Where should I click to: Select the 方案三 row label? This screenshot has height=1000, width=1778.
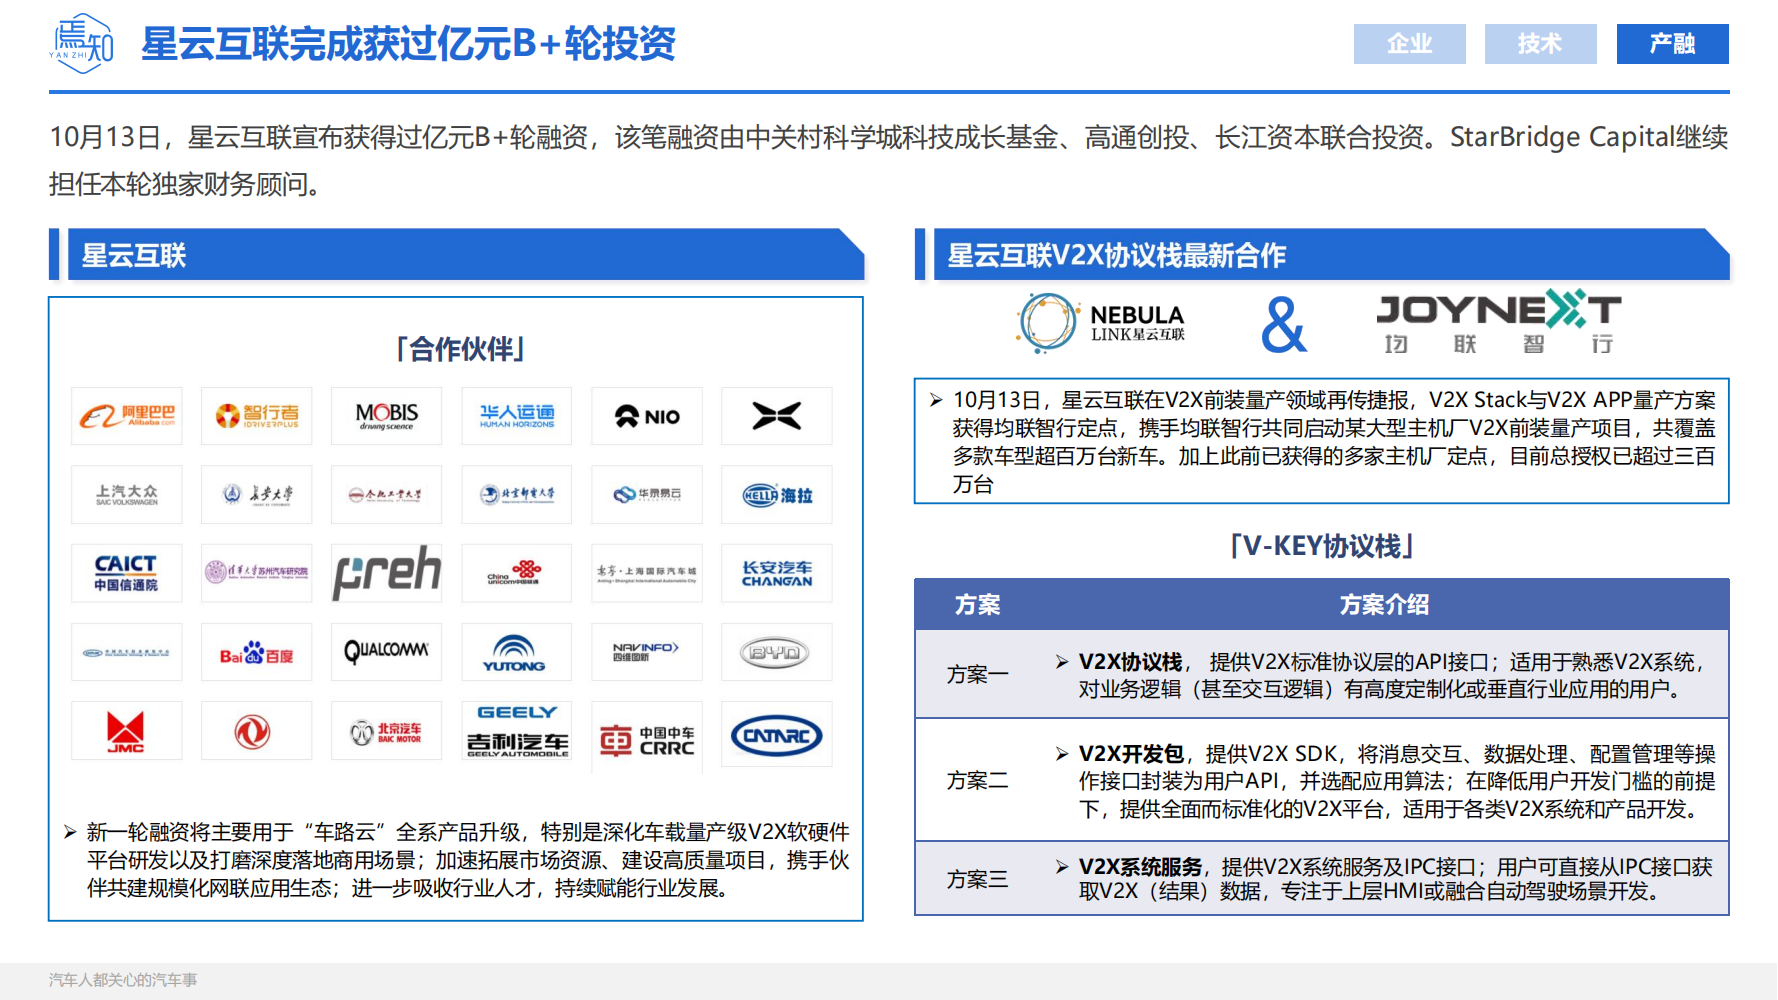[977, 879]
